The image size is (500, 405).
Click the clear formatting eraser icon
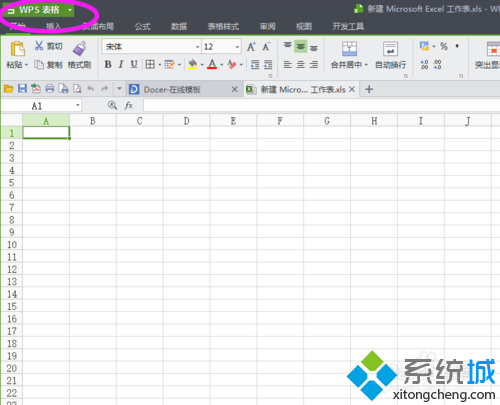coord(232,64)
